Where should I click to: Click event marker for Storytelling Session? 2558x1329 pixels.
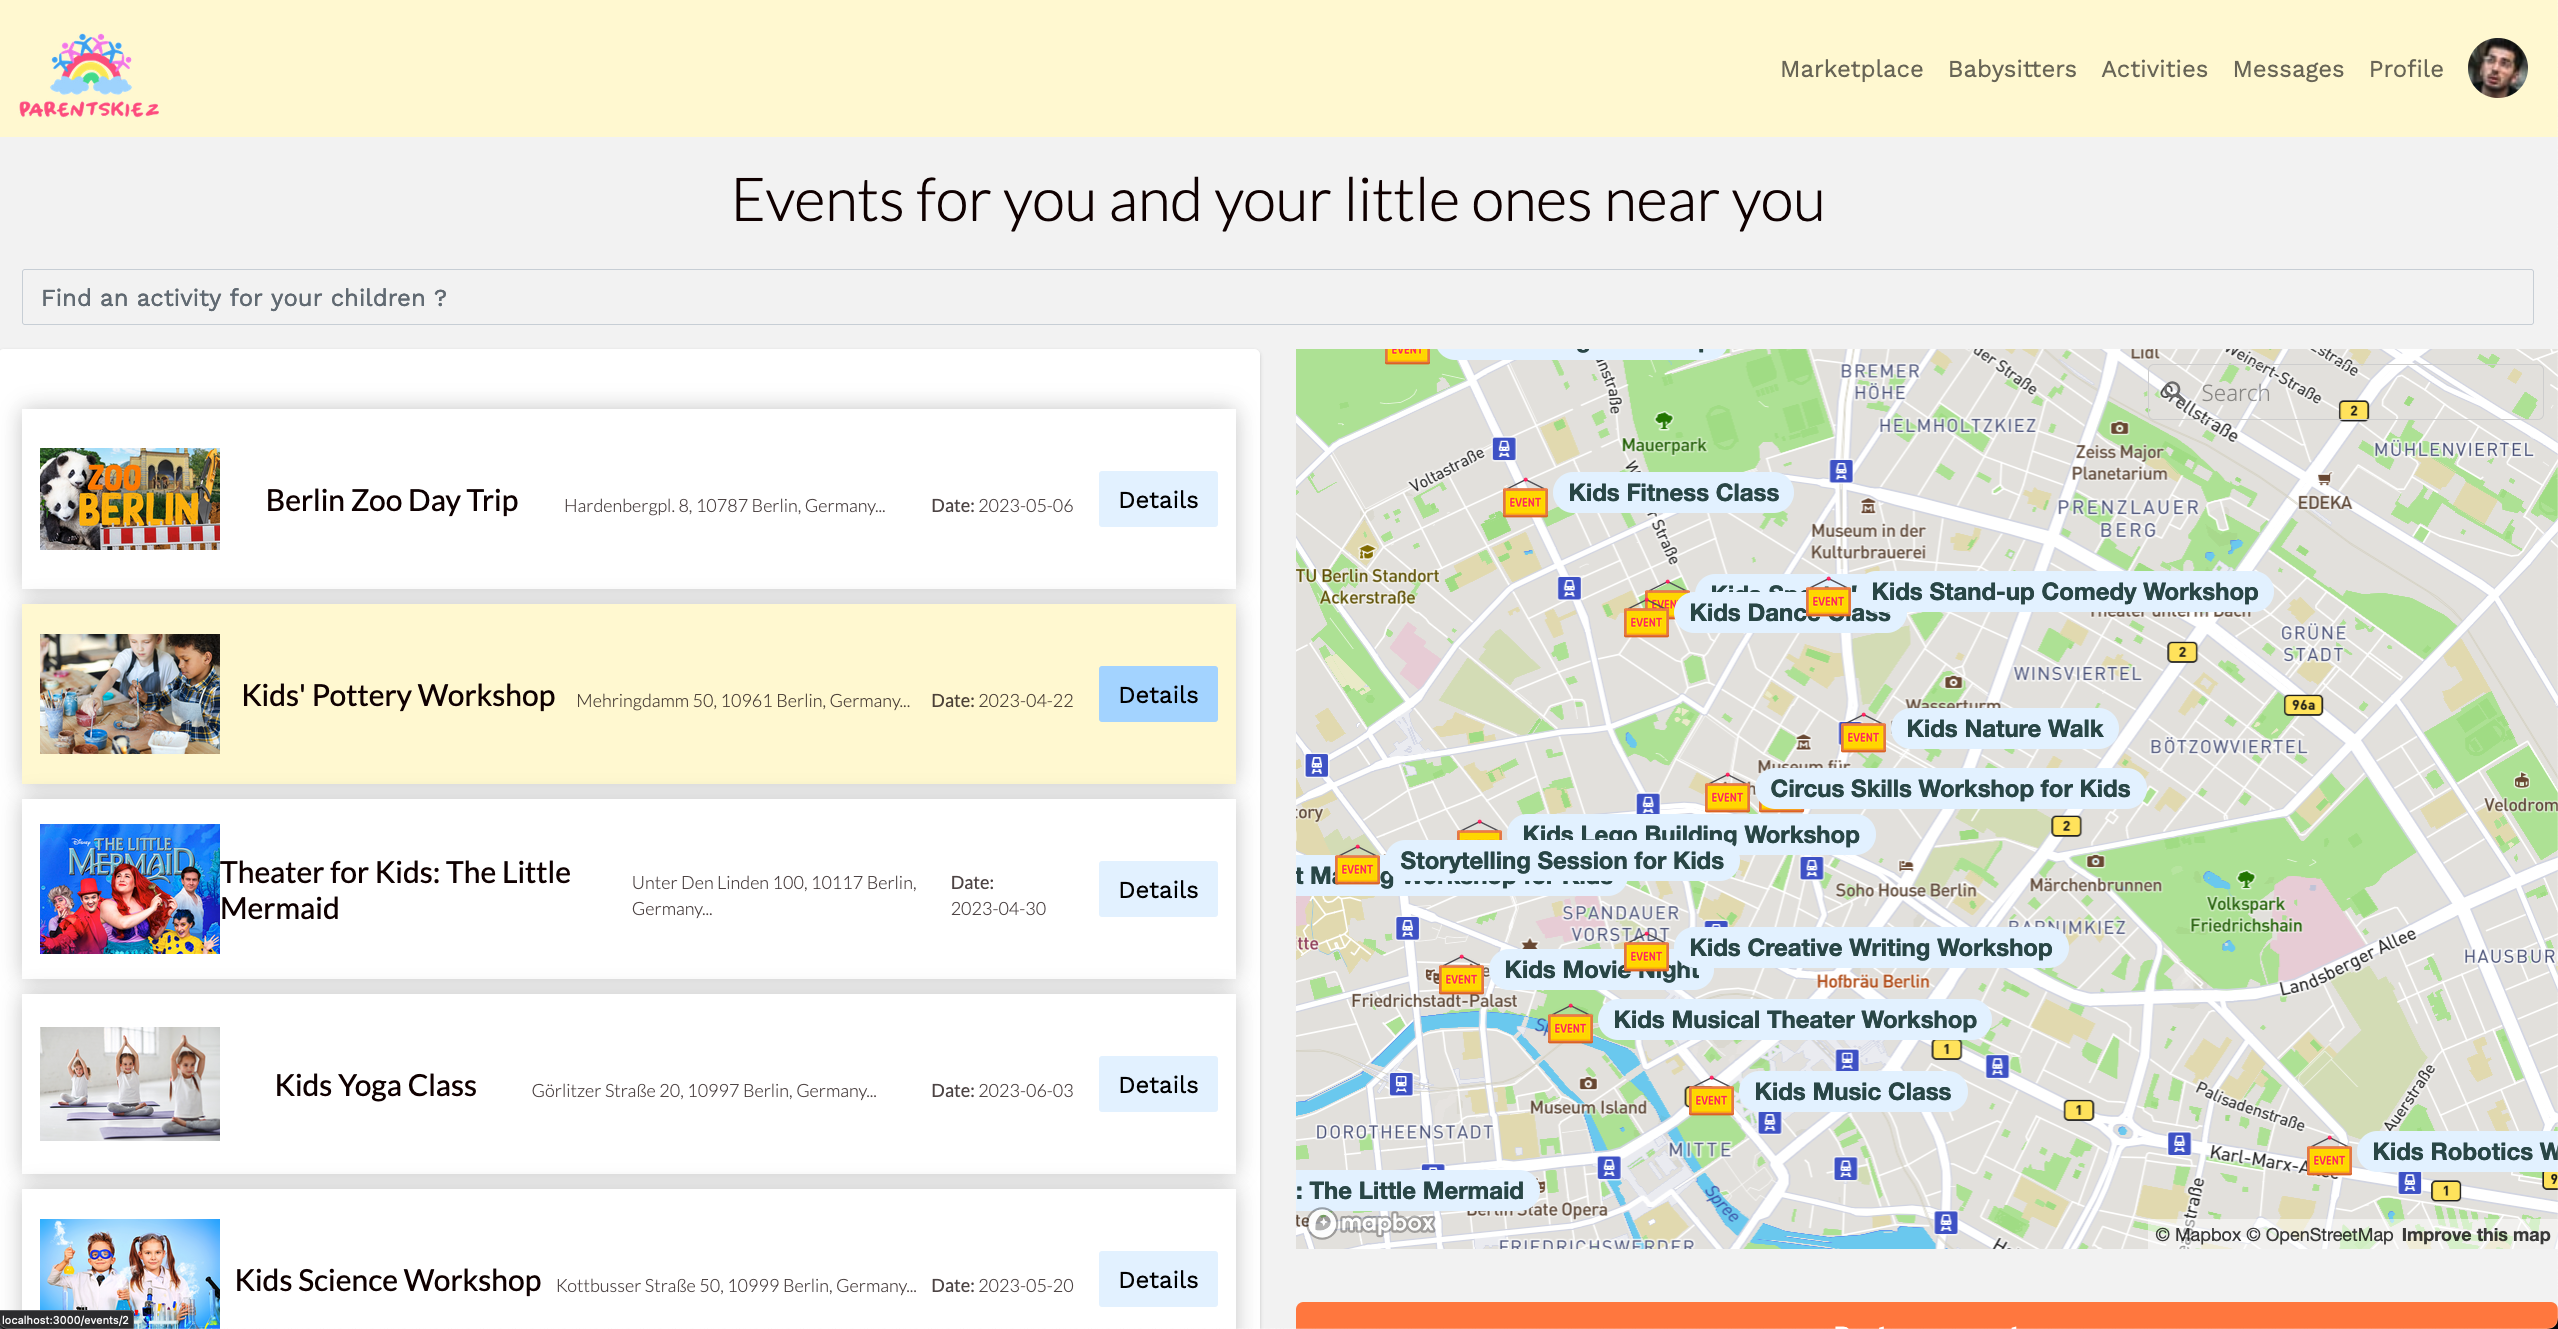pyautogui.click(x=1357, y=866)
